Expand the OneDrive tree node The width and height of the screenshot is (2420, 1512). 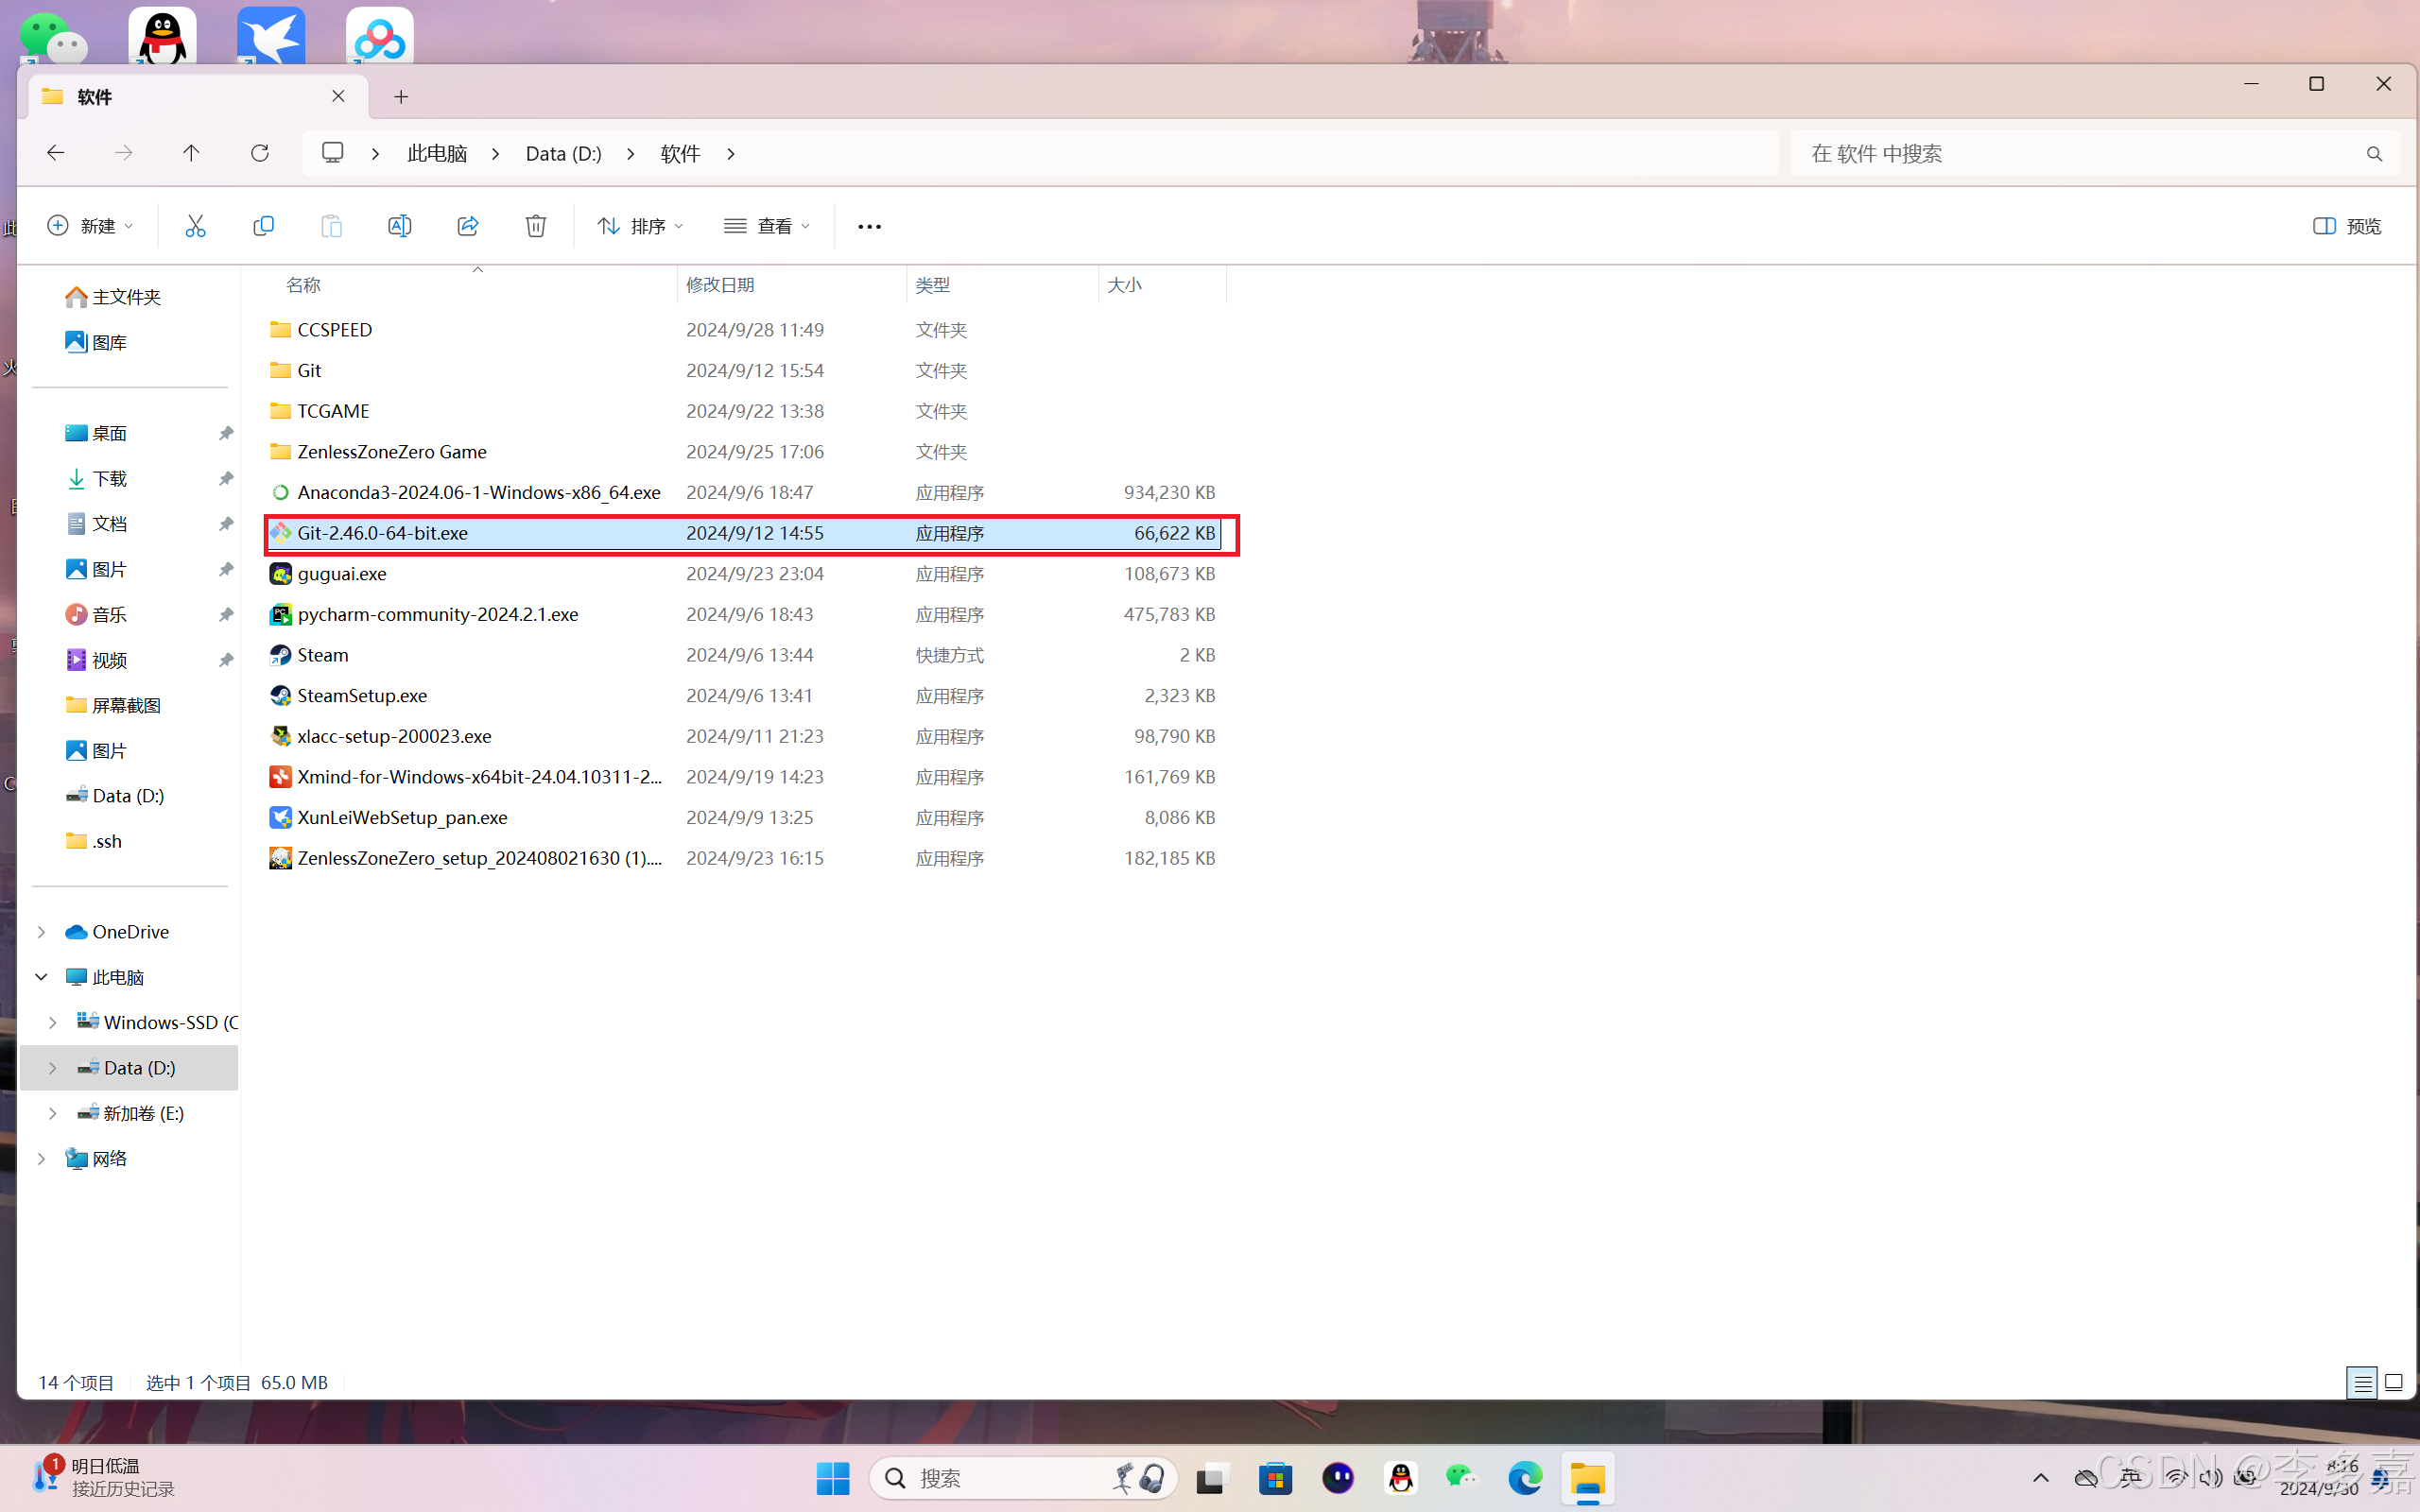pyautogui.click(x=41, y=932)
